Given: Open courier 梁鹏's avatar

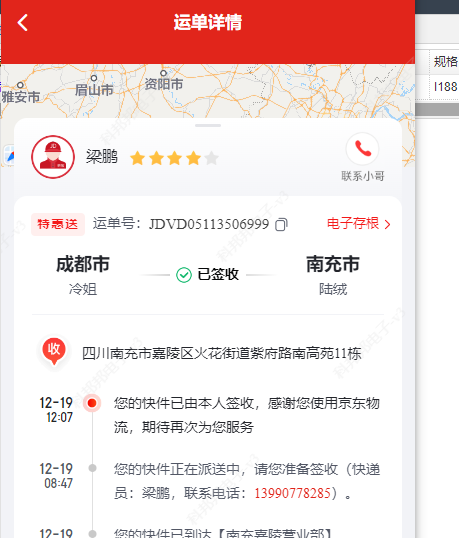Looking at the screenshot, I should [53, 157].
